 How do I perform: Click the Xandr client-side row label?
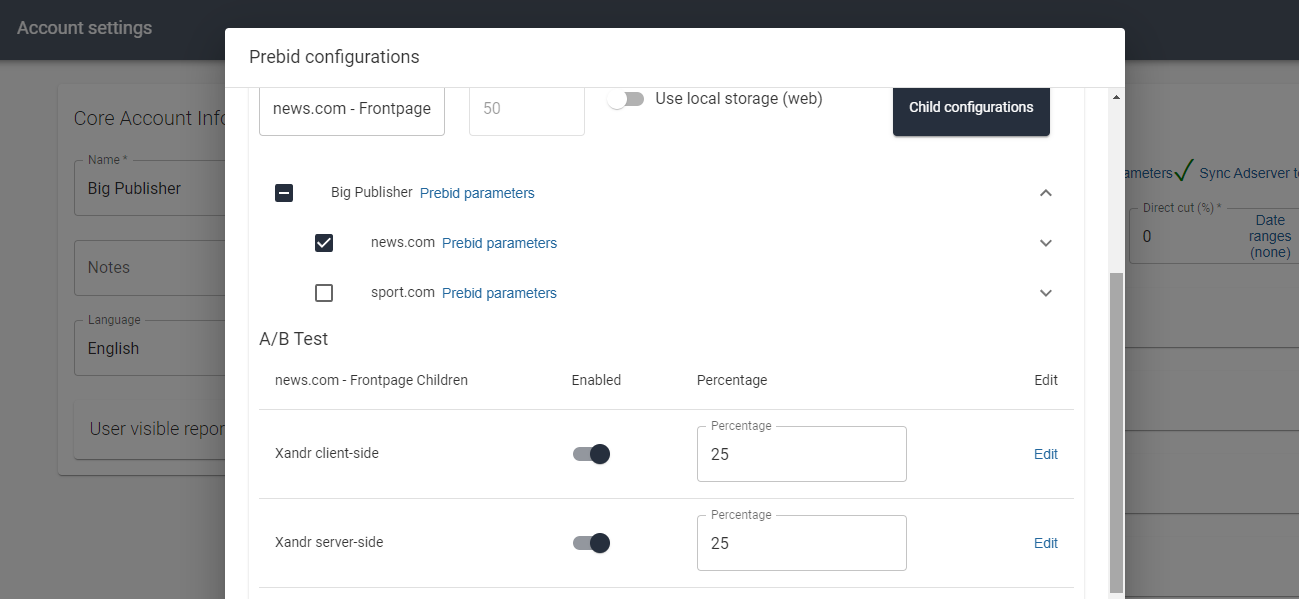(x=327, y=453)
